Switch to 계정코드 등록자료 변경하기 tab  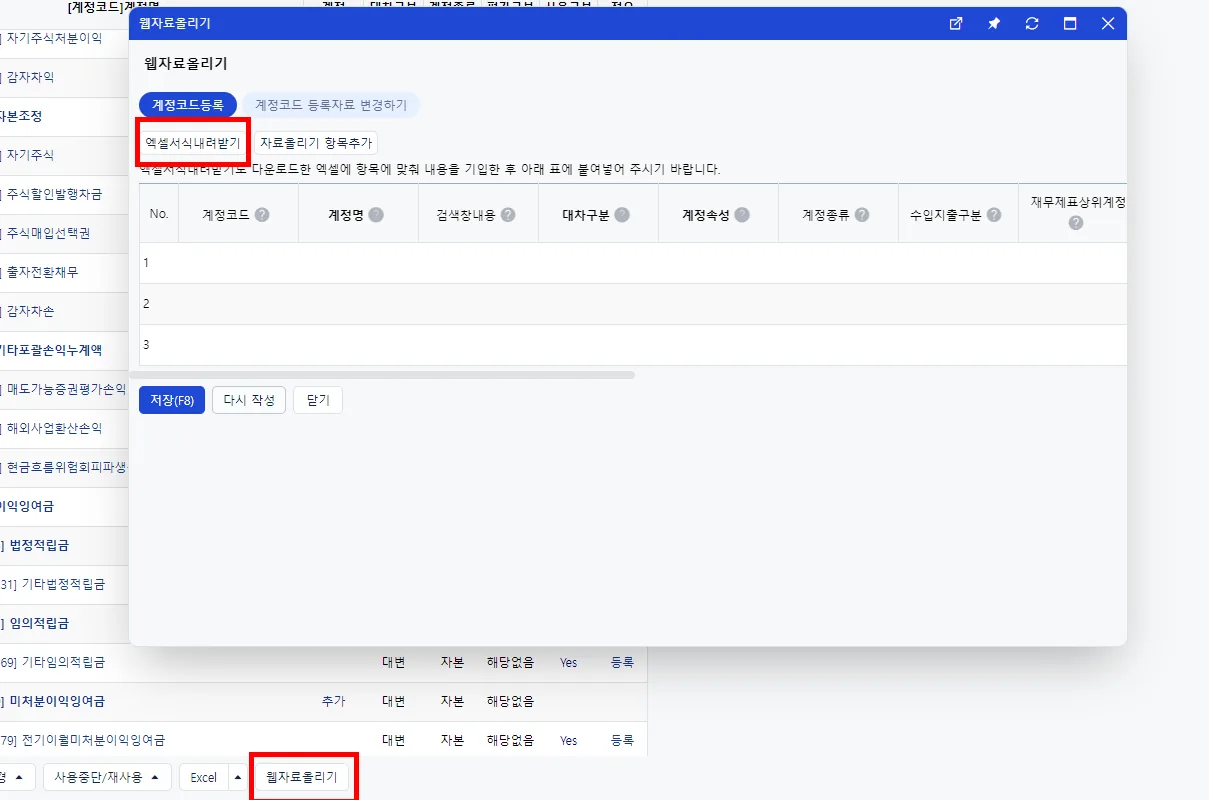(x=331, y=104)
